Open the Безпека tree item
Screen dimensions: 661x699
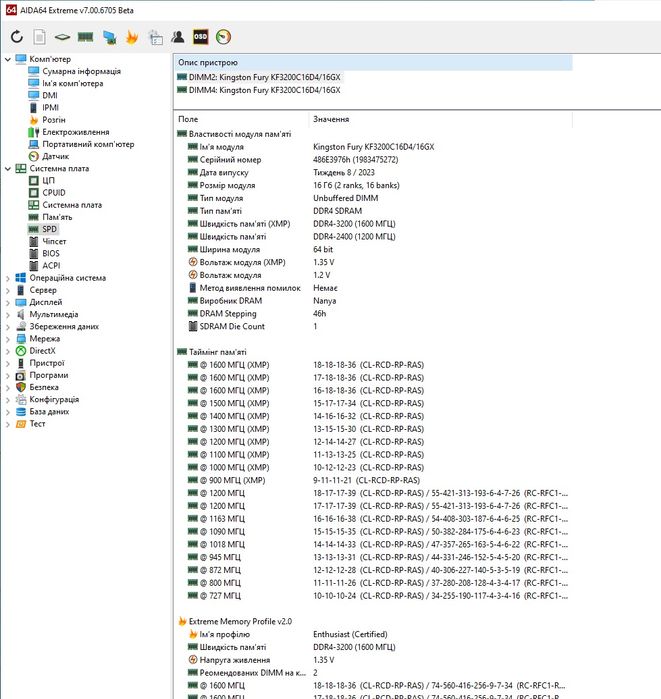pos(44,387)
